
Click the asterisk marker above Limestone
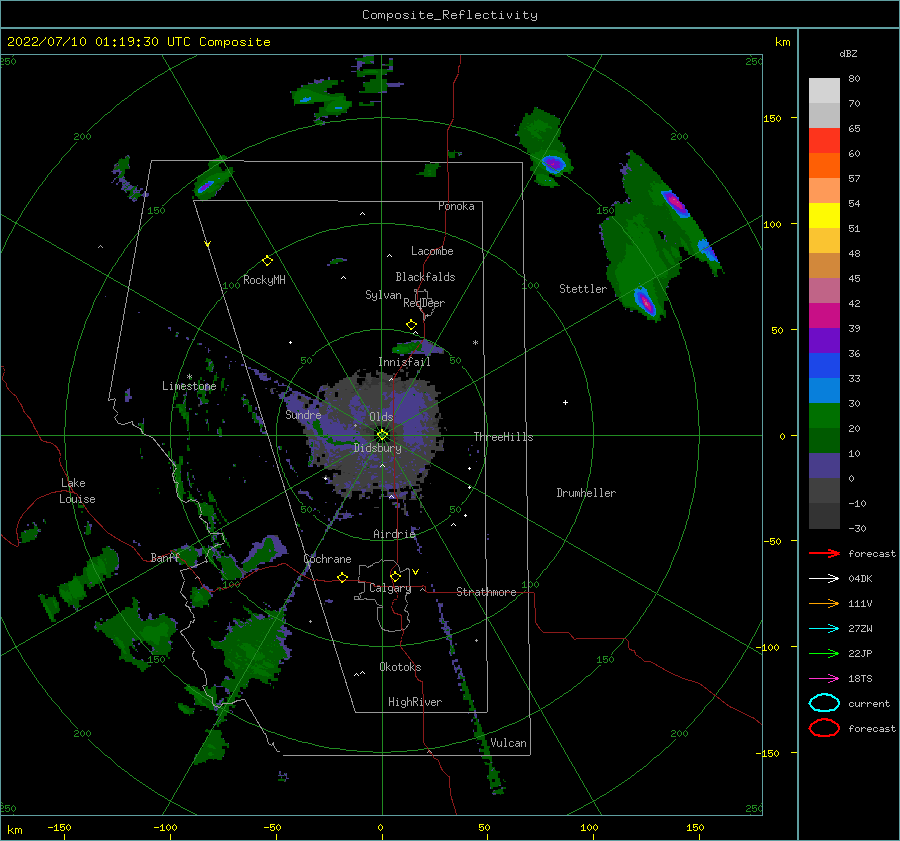[x=189, y=377]
